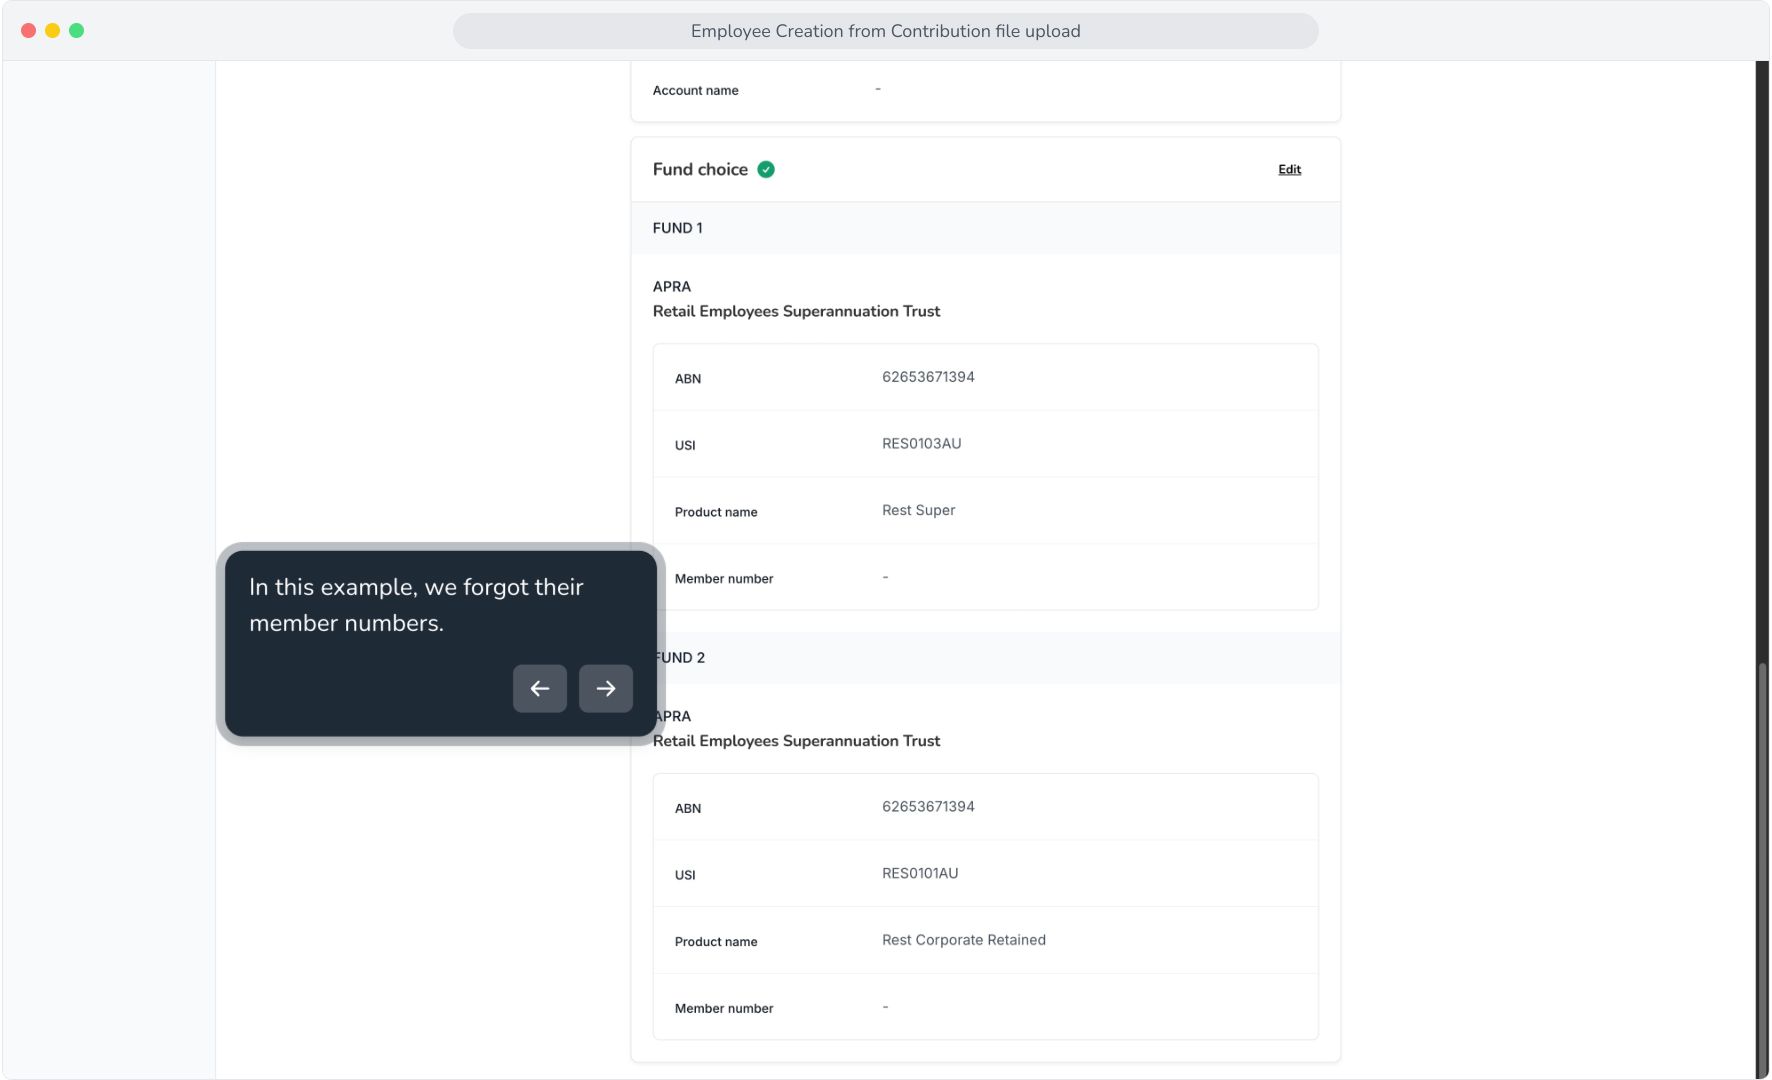Click the back arrow in the tooltip
This screenshot has height=1080, width=1772.
[x=540, y=688]
